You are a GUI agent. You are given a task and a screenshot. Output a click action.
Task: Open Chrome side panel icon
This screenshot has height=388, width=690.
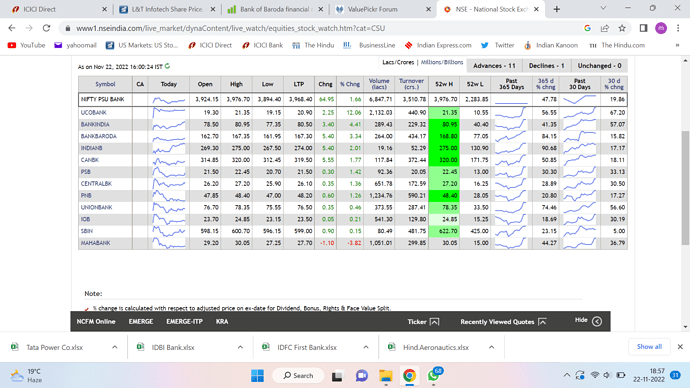(x=643, y=28)
